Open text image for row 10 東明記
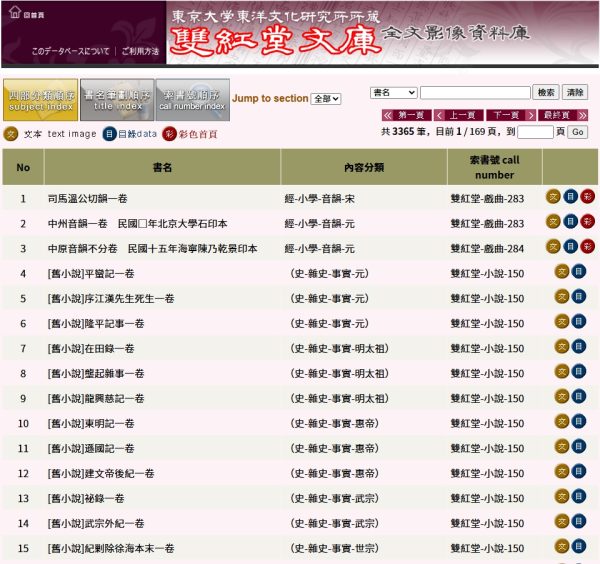600x564 pixels. coord(562,421)
